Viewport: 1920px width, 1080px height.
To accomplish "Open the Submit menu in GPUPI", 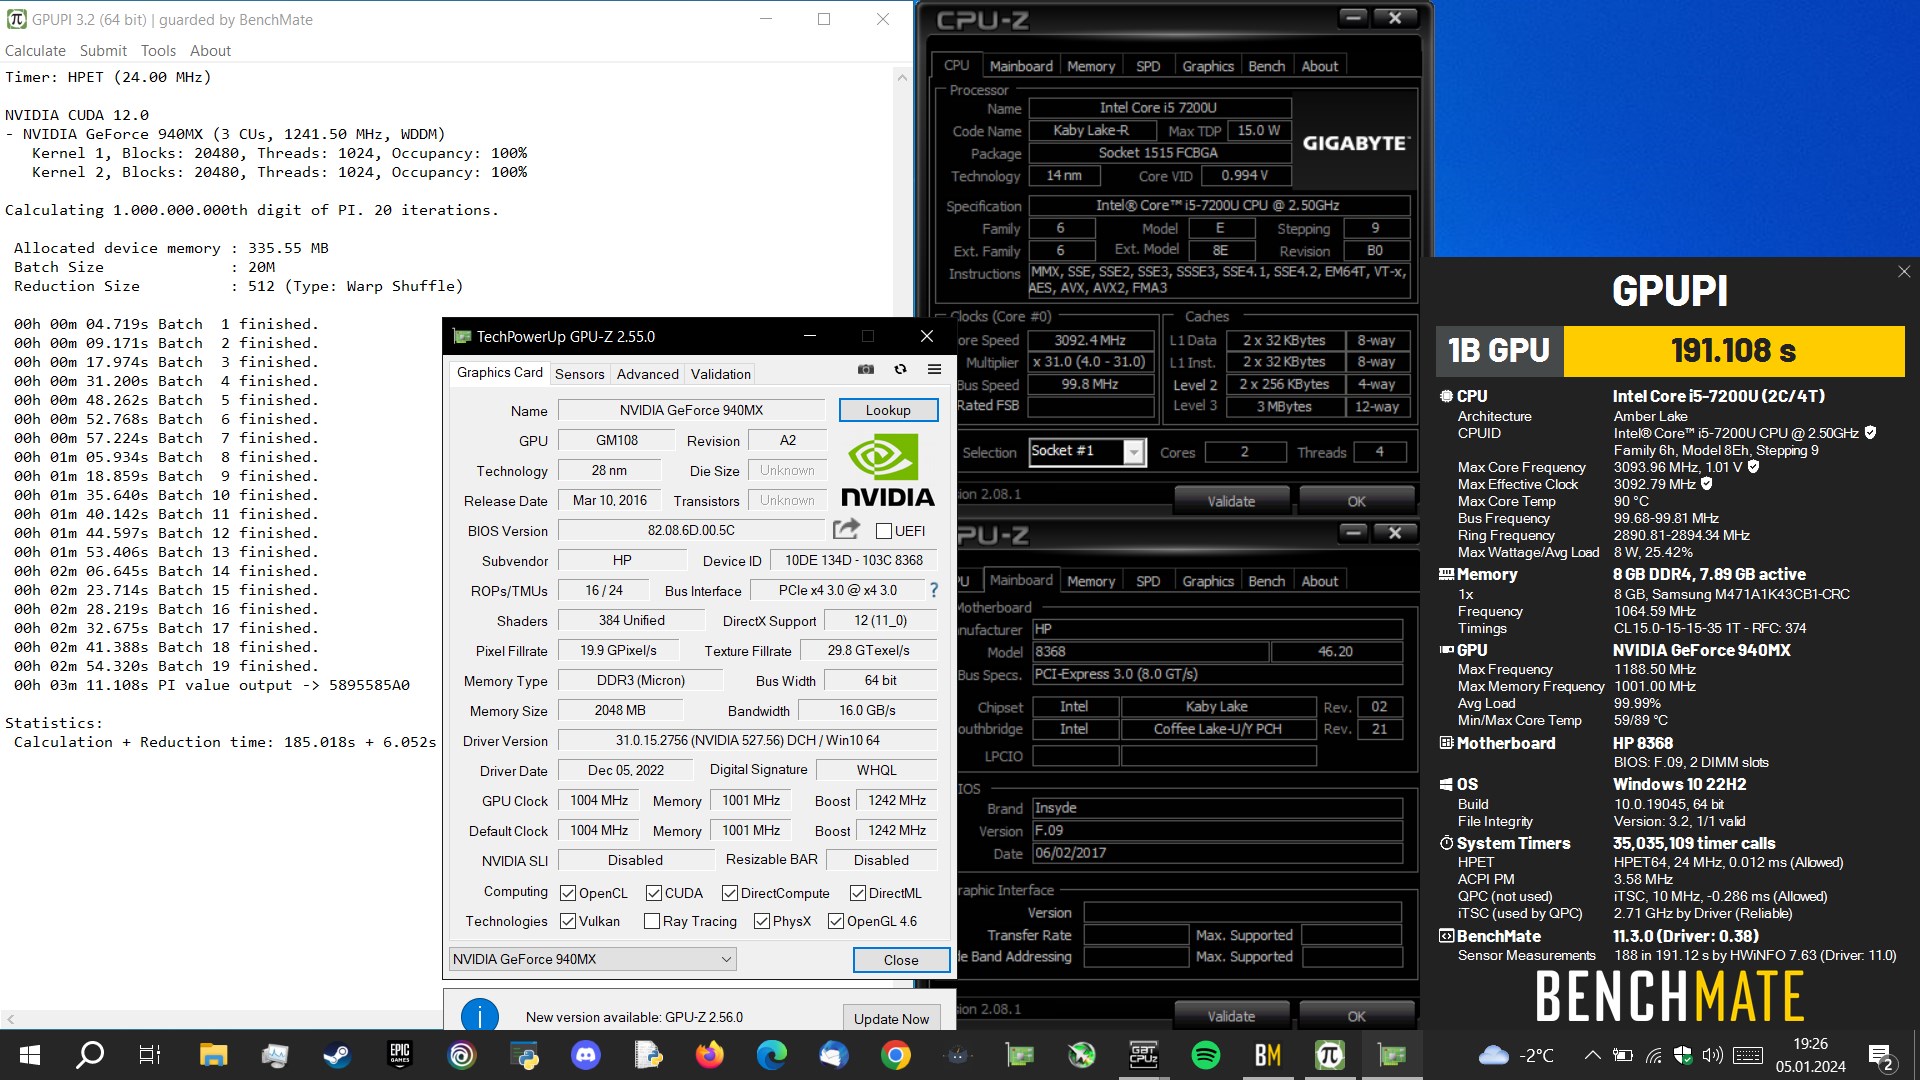I will (103, 50).
